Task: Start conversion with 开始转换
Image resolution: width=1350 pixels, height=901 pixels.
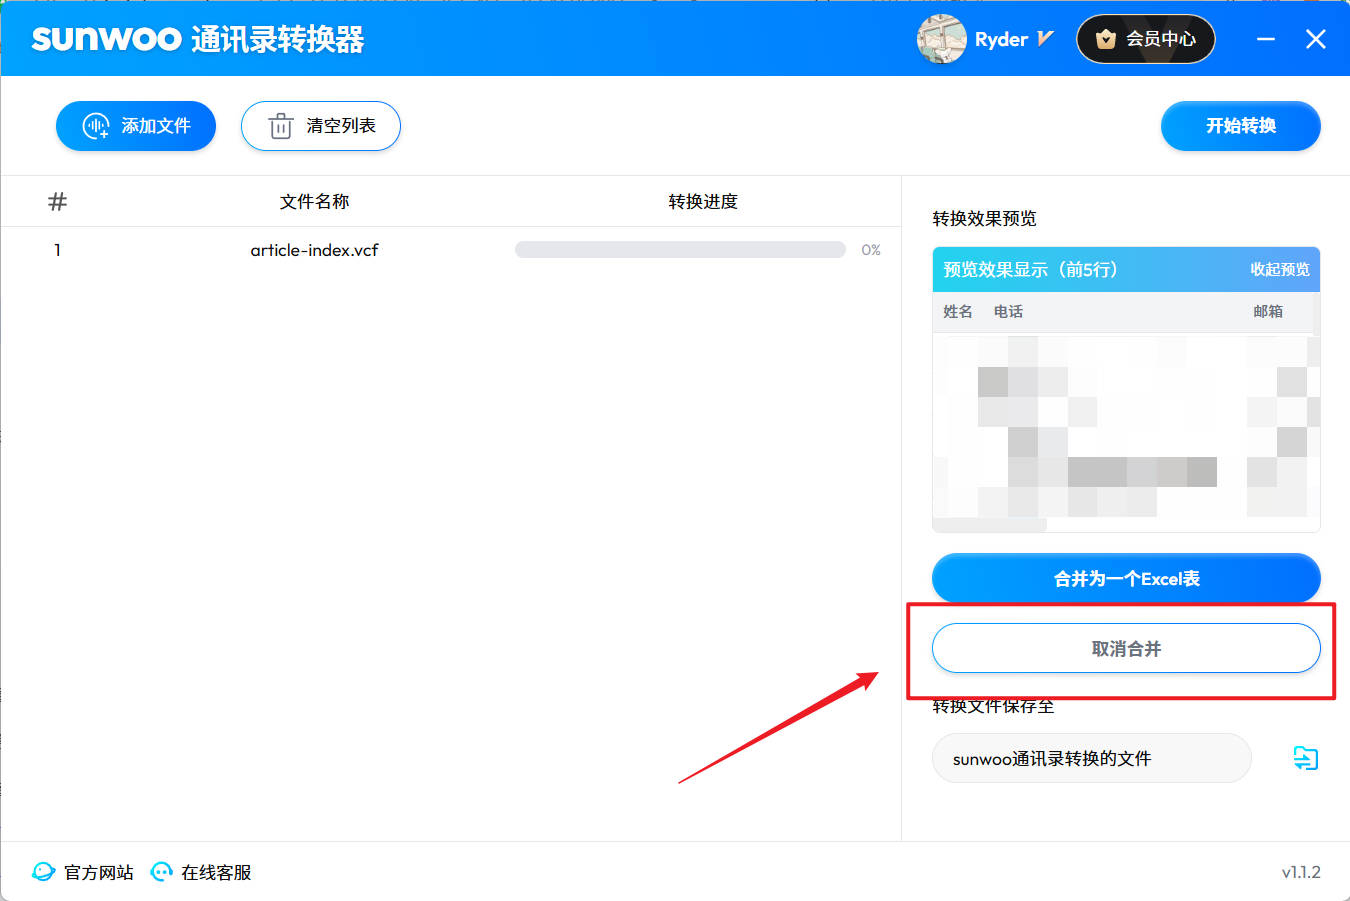Action: tap(1240, 126)
